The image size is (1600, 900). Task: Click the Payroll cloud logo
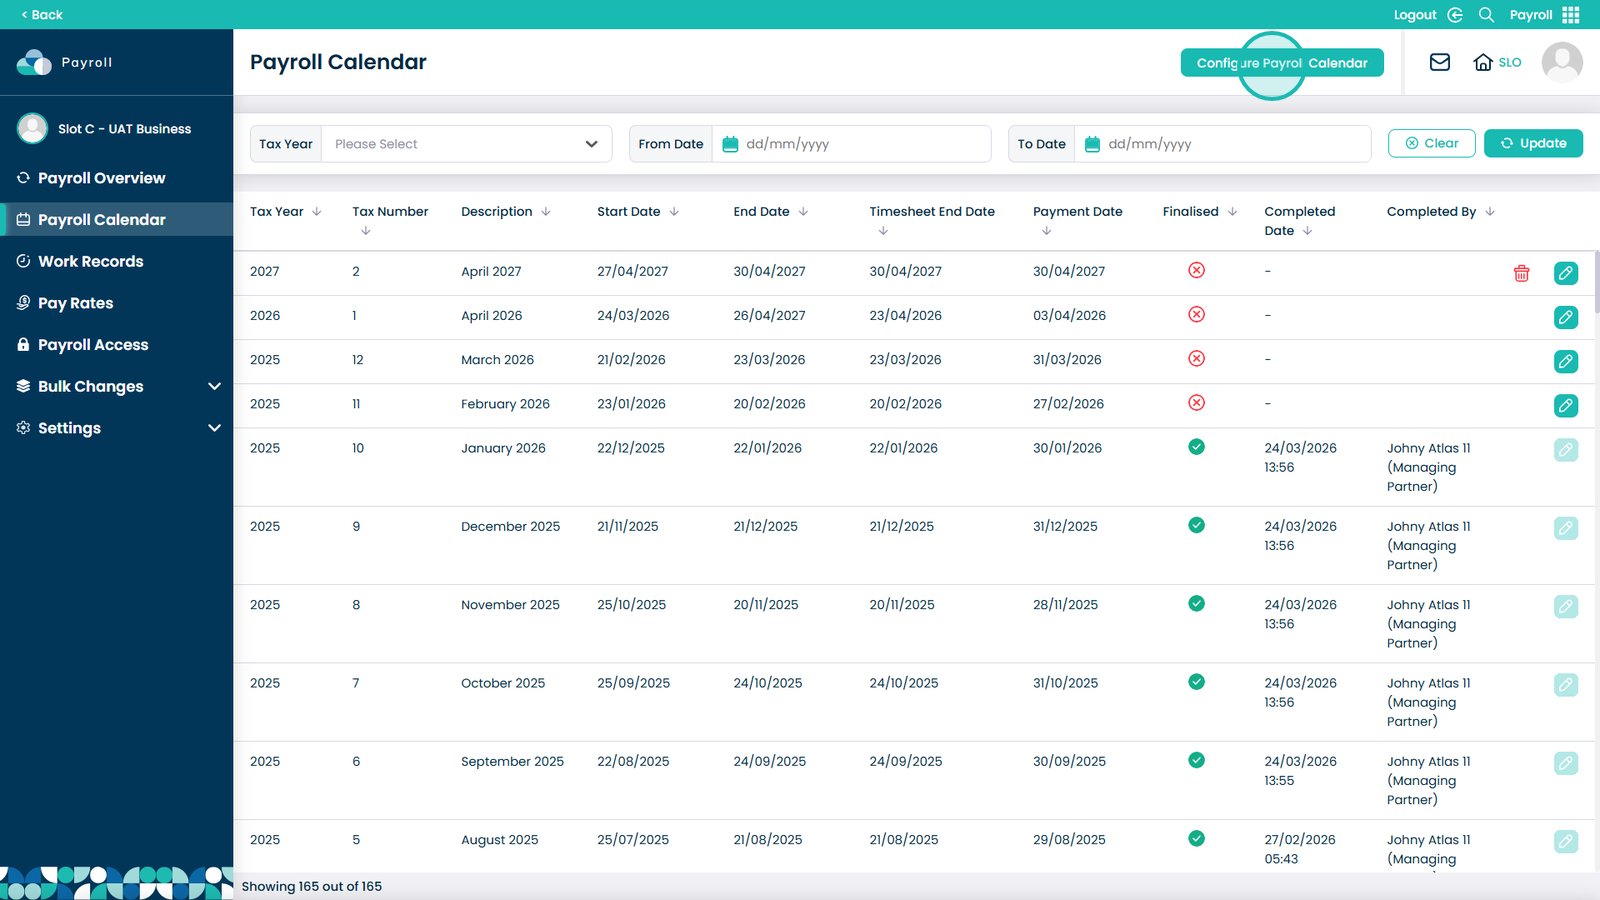(34, 62)
